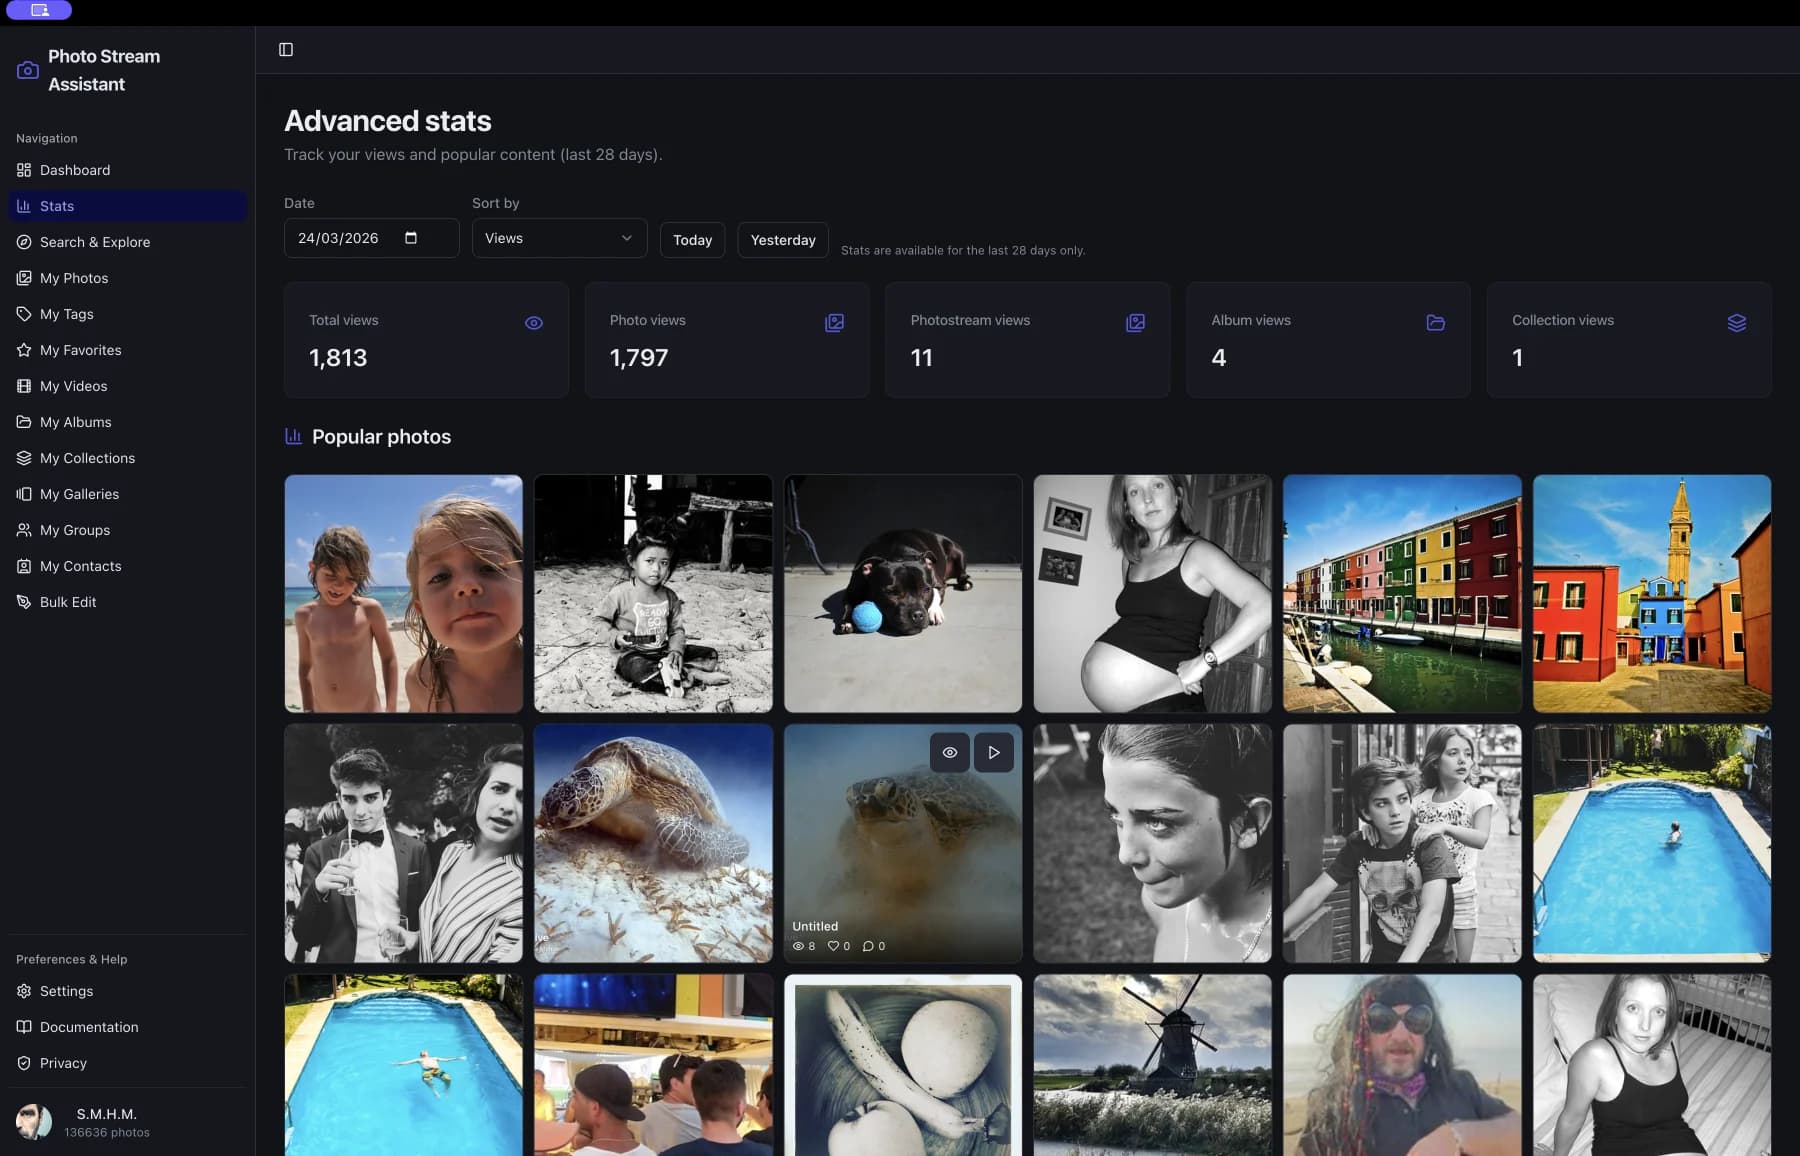The image size is (1800, 1156).
Task: Select Dashboard in the navigation menu
Action: point(74,170)
